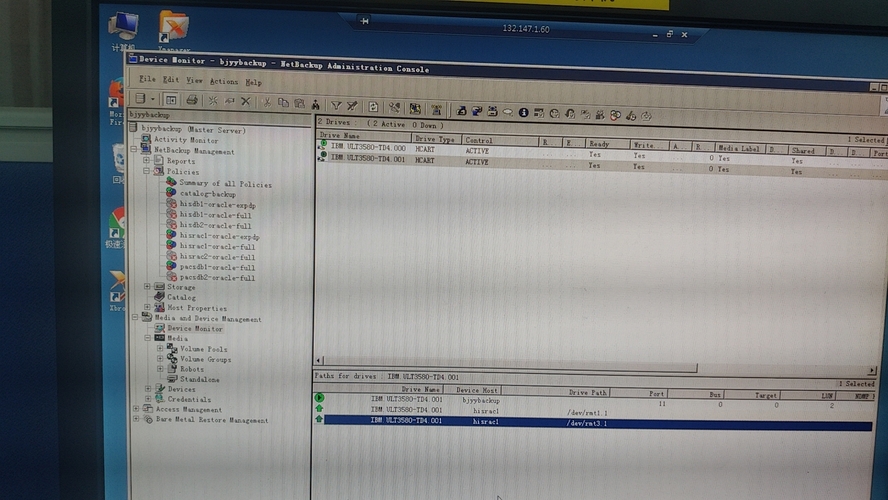Screen dimensions: 888x500
Task: Click the Copy toolbar icon
Action: (283, 102)
